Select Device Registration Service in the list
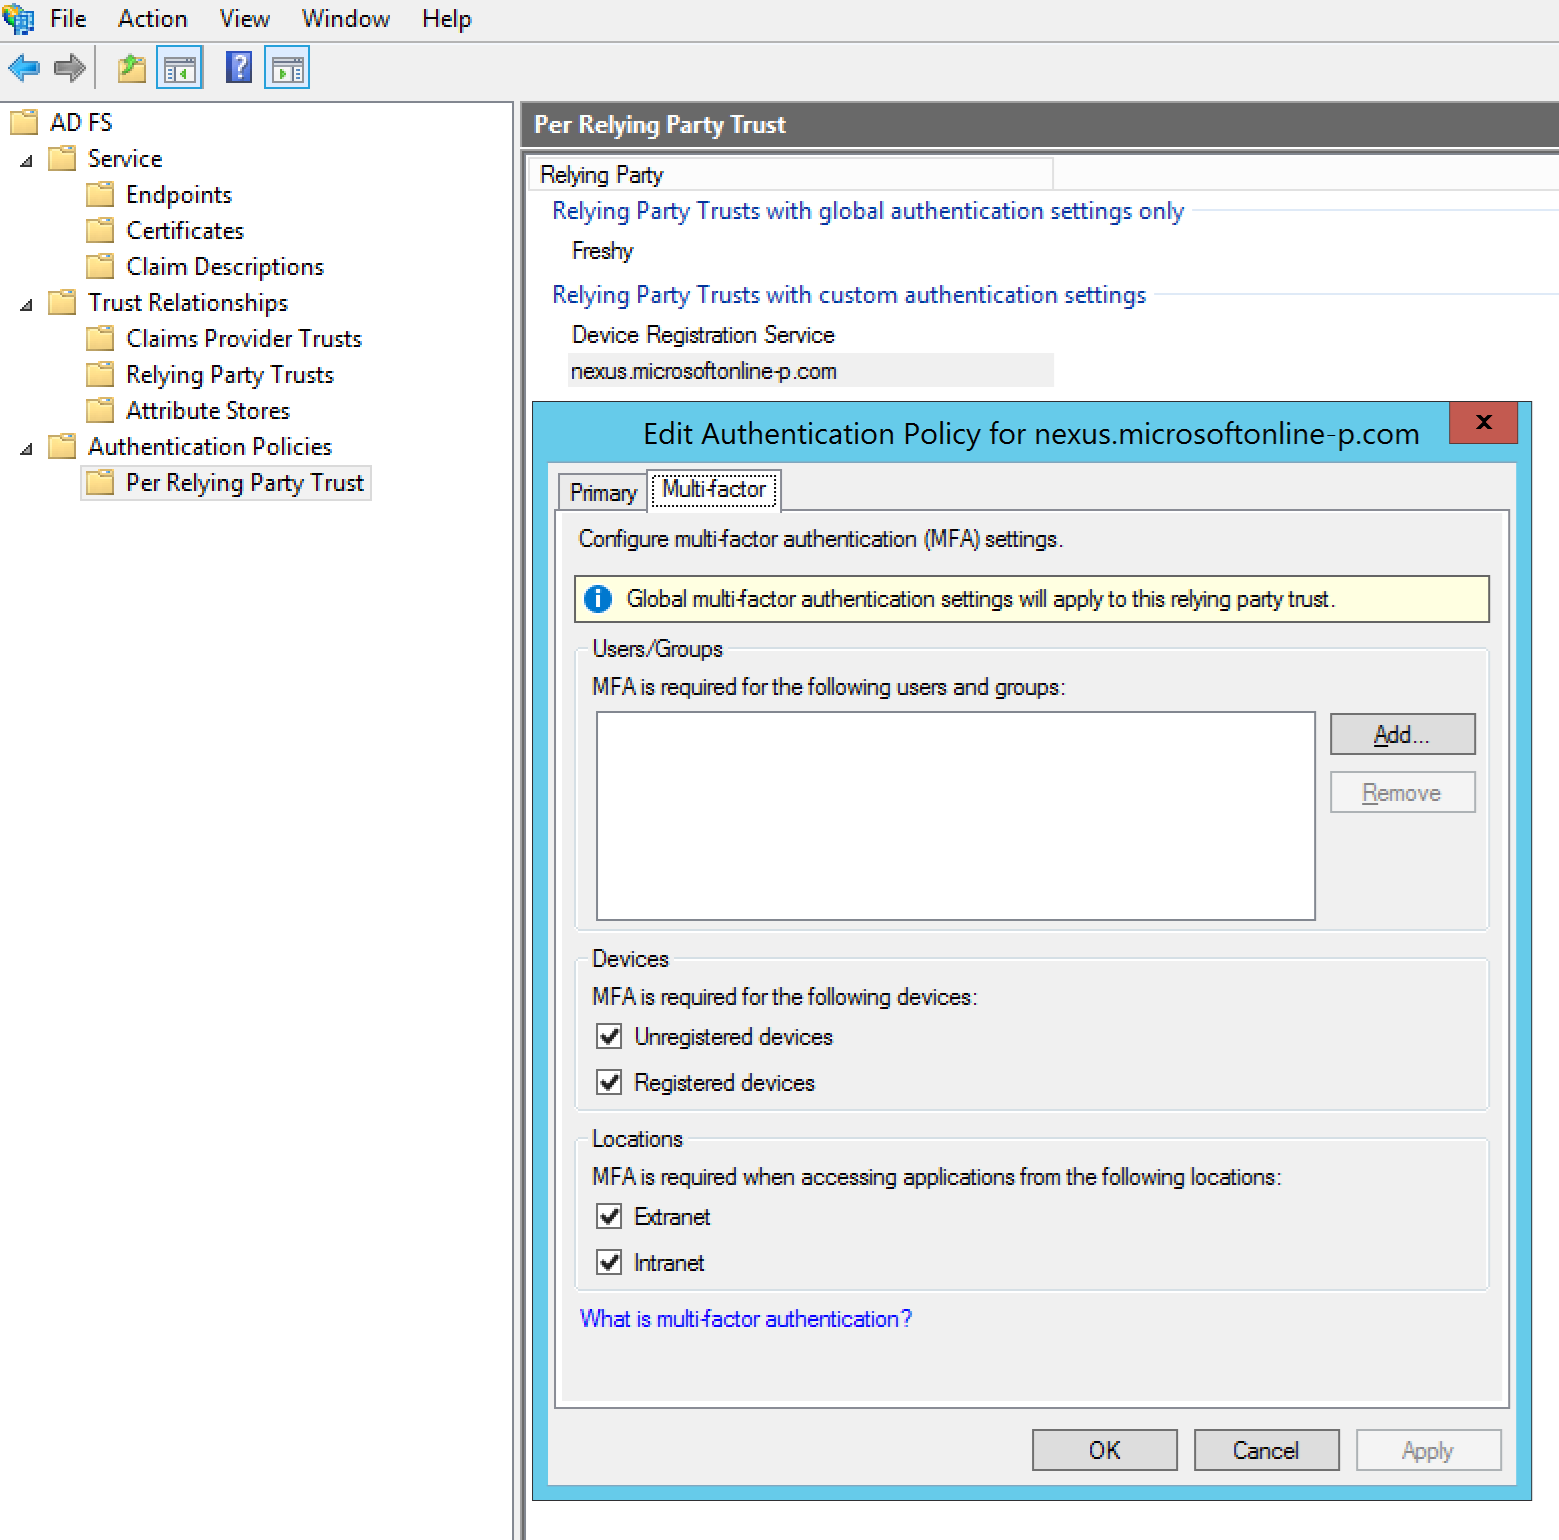 tap(702, 335)
